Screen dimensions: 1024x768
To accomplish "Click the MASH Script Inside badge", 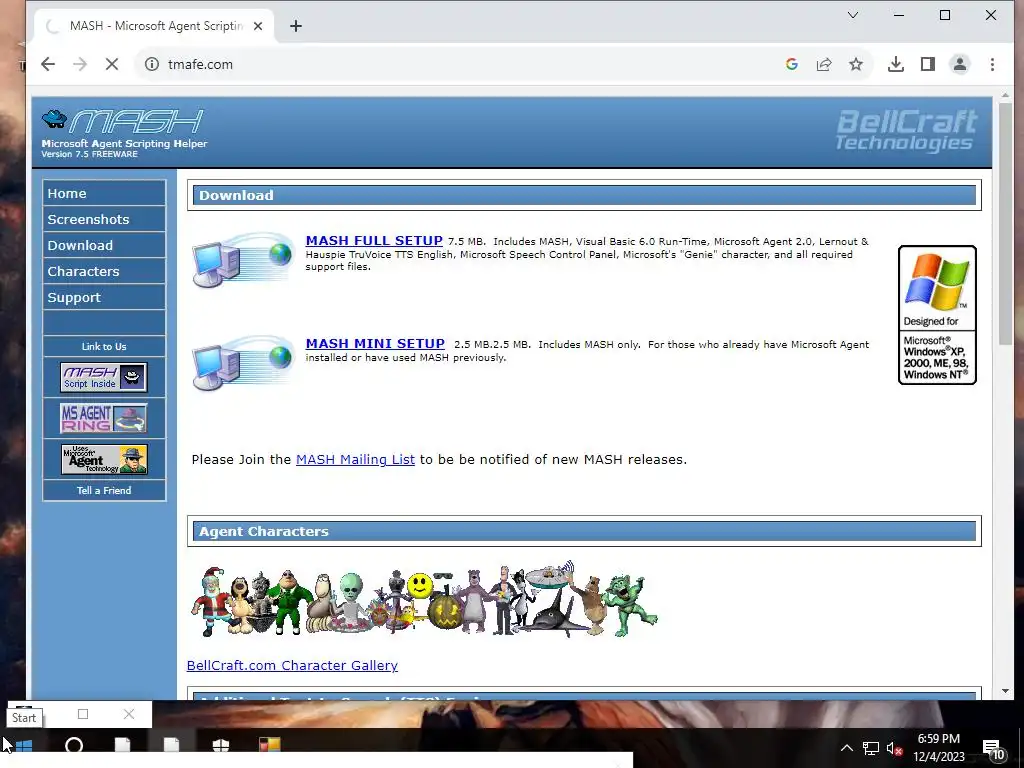I will coord(104,377).
